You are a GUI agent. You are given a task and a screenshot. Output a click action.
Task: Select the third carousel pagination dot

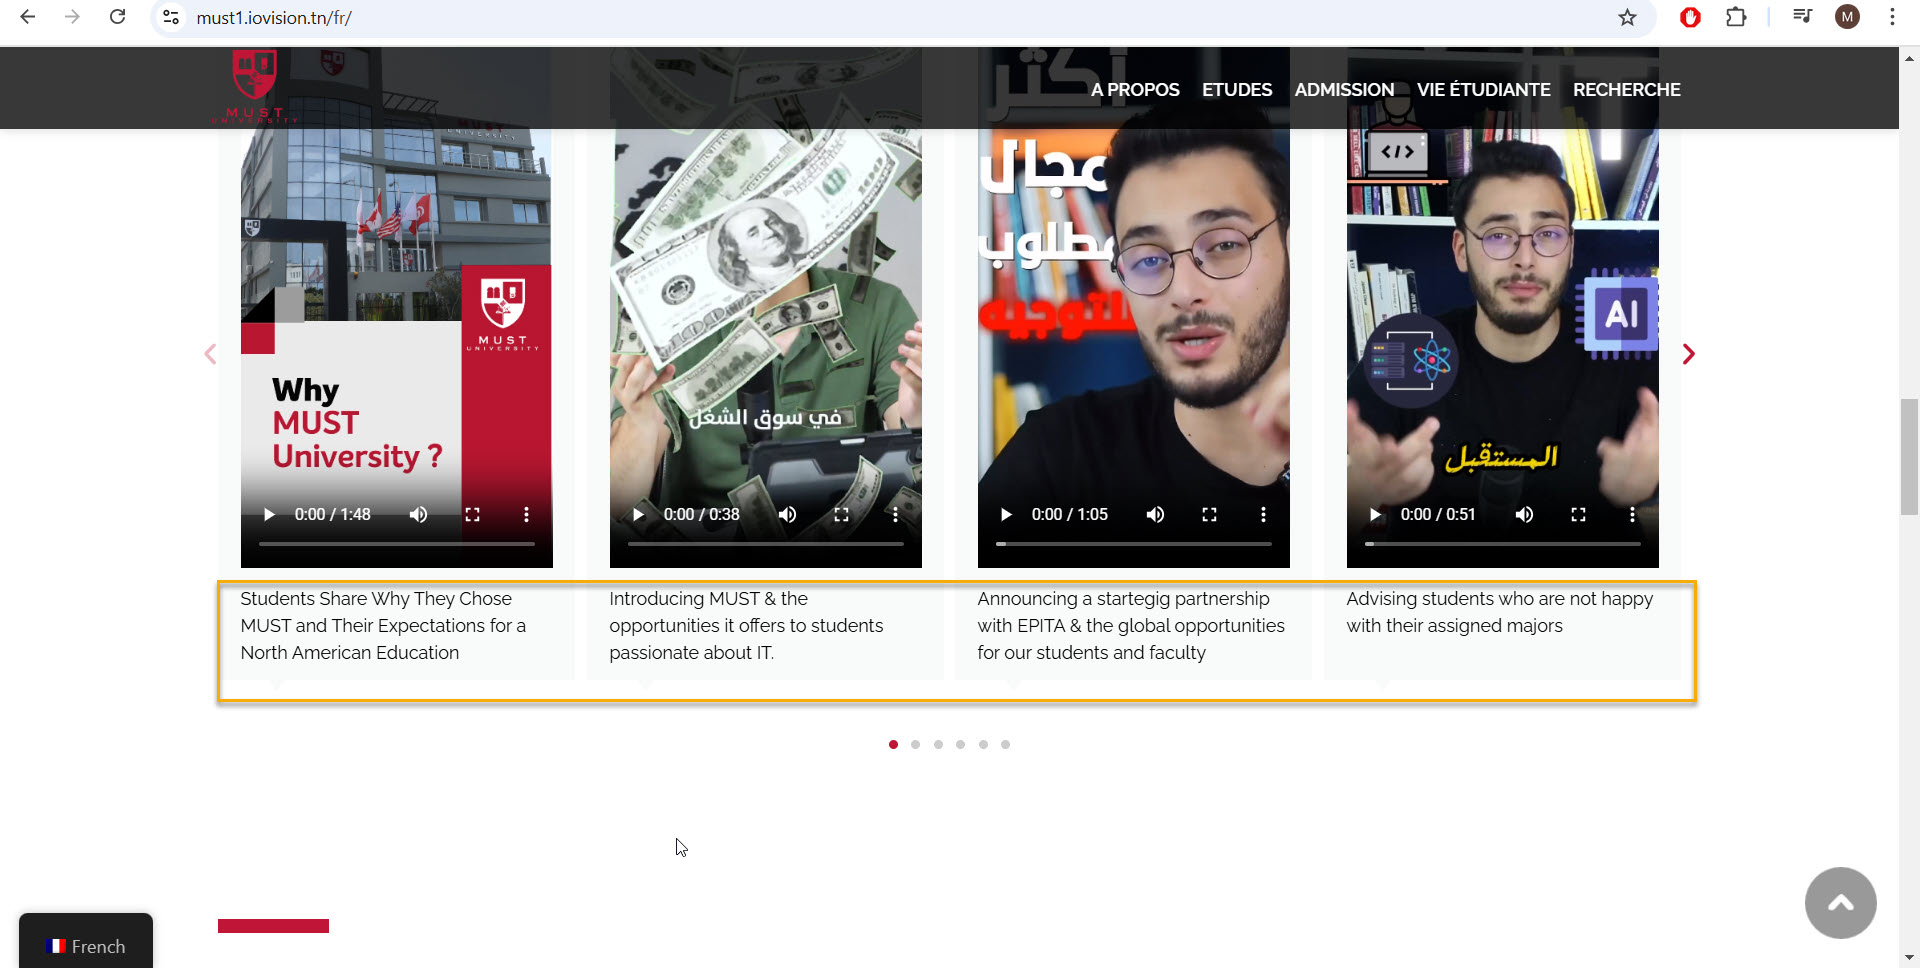point(938,744)
